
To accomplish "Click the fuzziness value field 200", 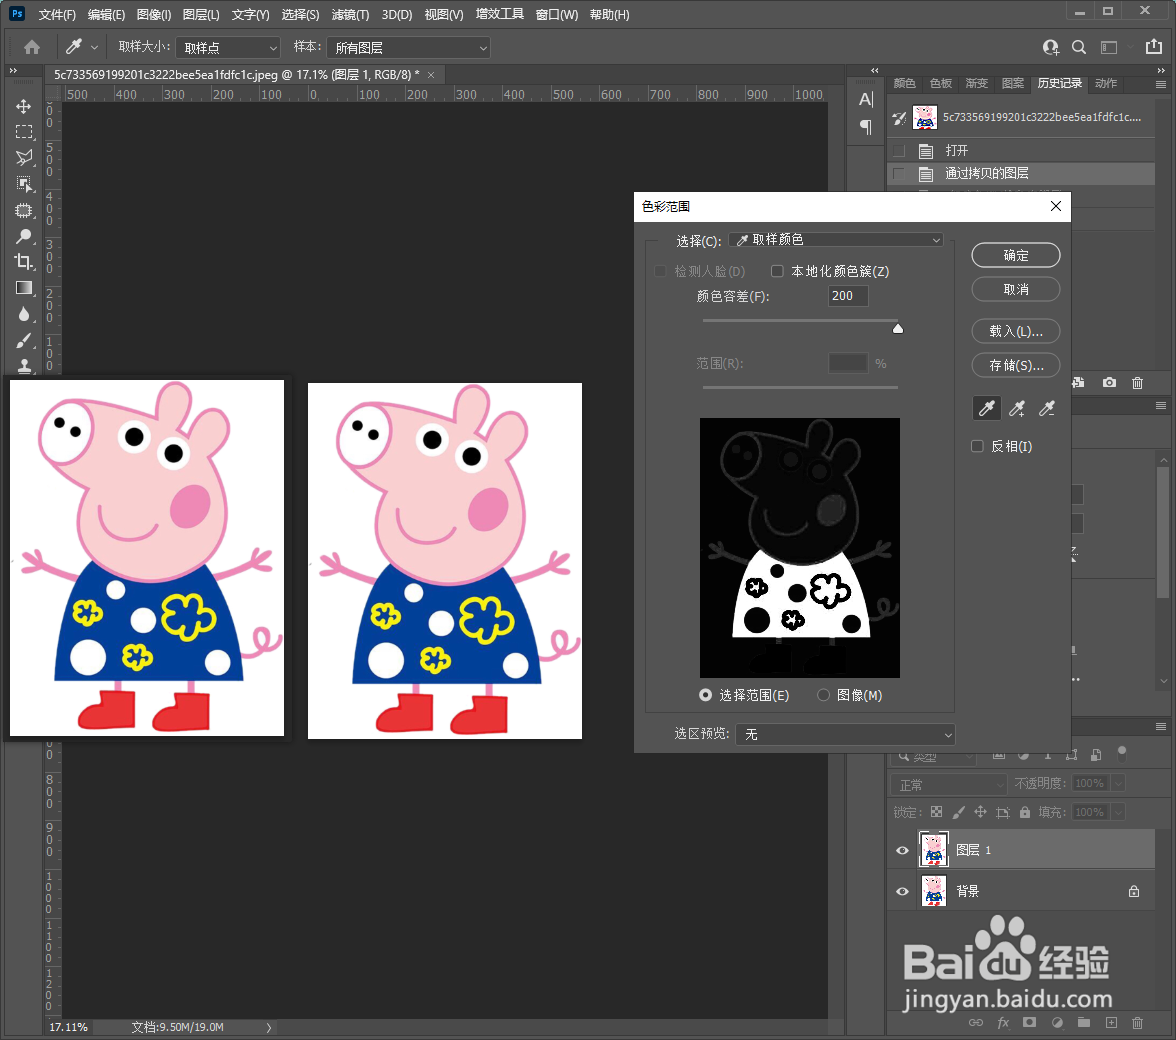I will point(848,296).
